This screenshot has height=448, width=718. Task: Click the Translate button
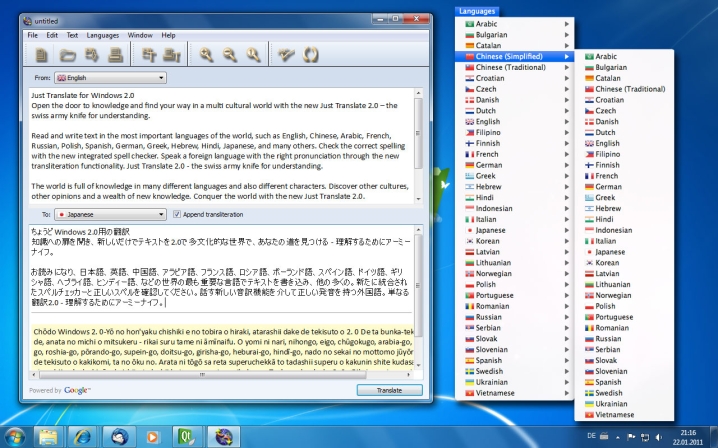(389, 390)
